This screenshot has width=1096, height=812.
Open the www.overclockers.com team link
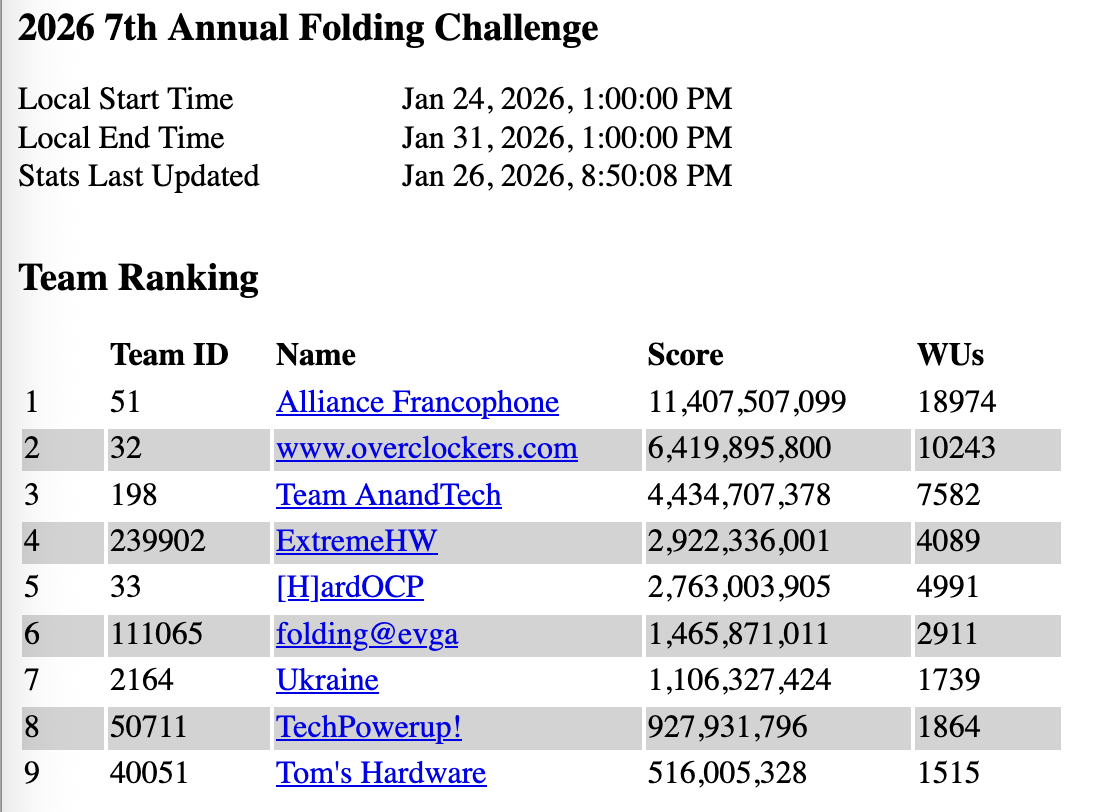(427, 448)
